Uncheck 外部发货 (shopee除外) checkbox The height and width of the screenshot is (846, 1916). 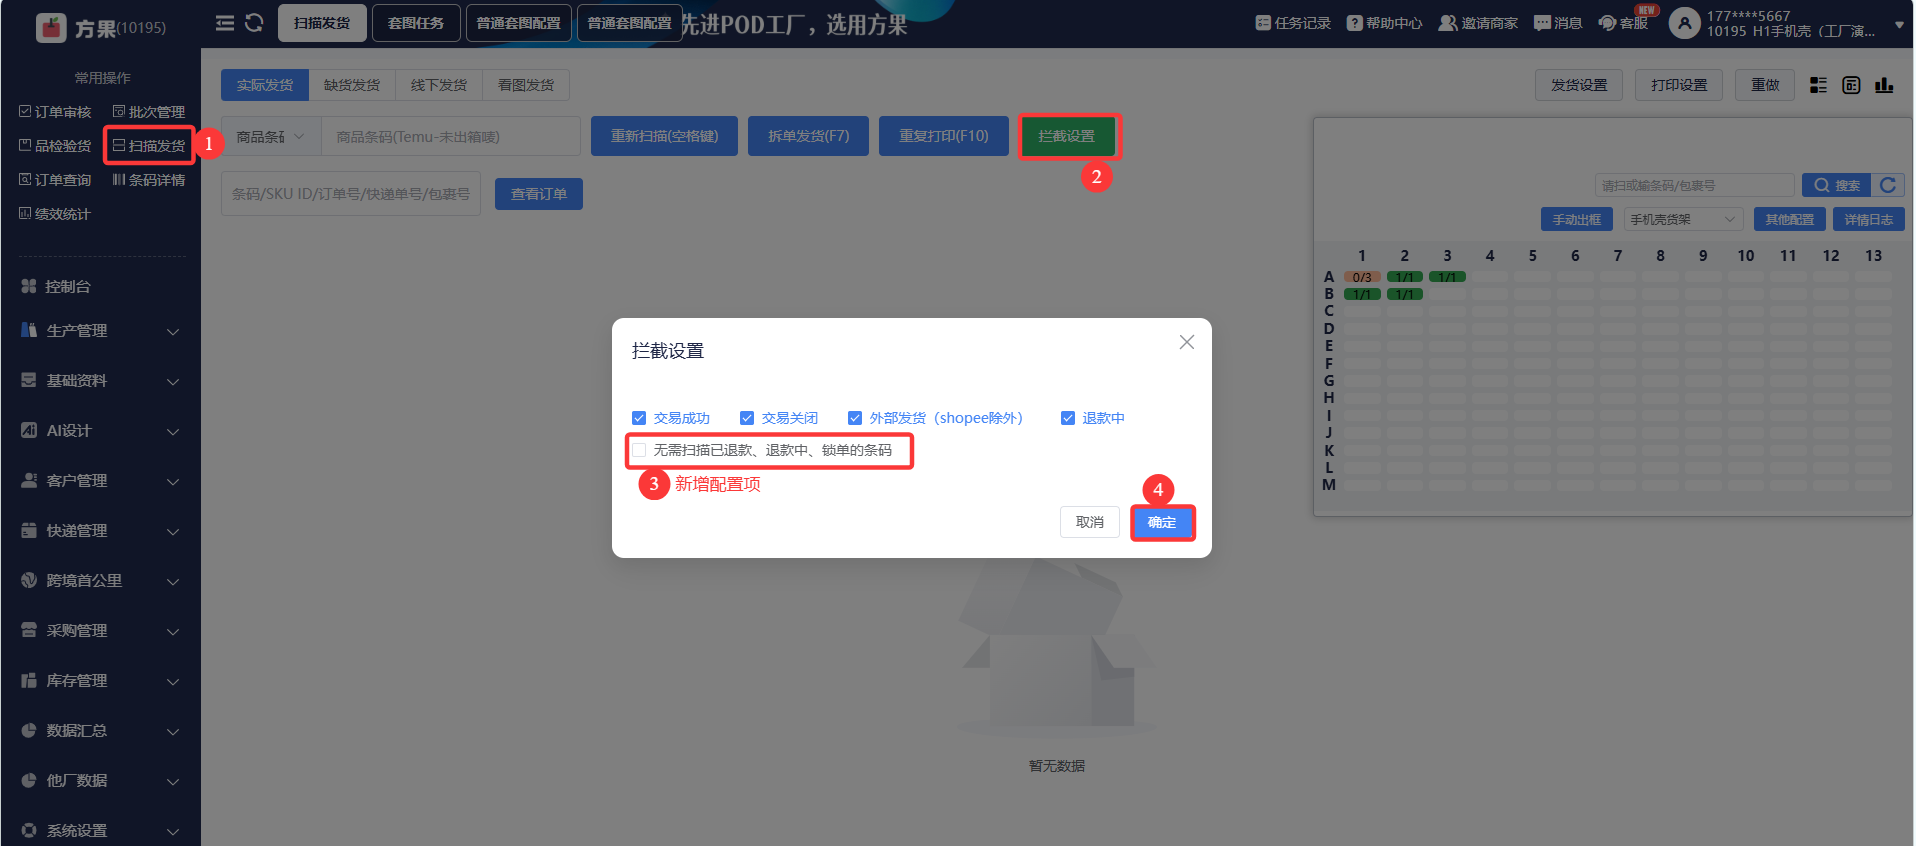(855, 418)
